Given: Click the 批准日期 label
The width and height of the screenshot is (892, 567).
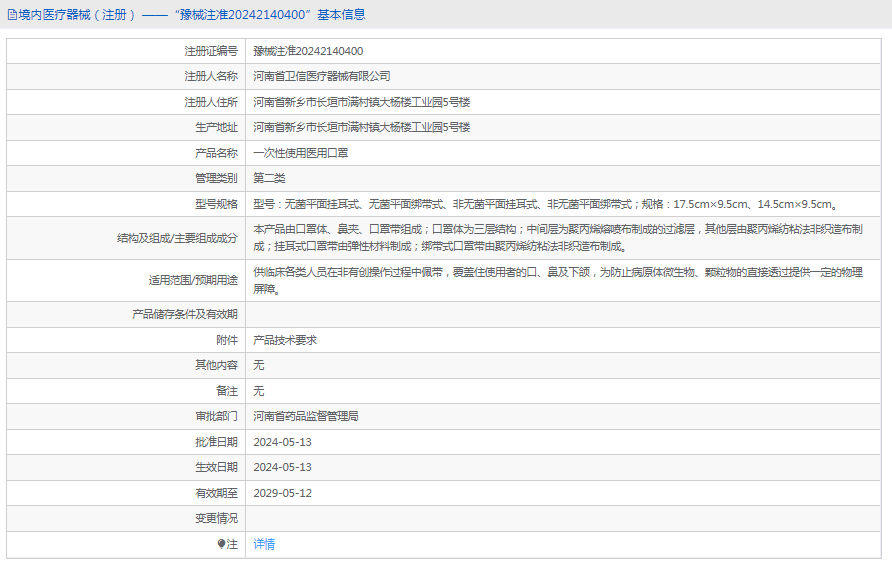Looking at the screenshot, I should 216,442.
